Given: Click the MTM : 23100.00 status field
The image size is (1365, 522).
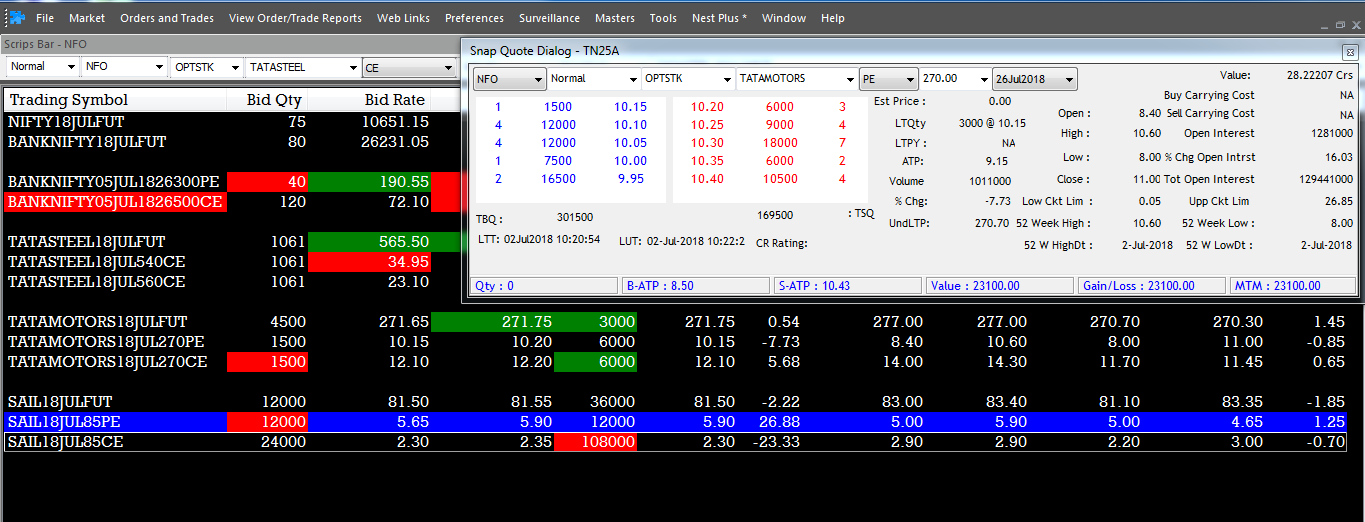Looking at the screenshot, I should [x=1293, y=286].
